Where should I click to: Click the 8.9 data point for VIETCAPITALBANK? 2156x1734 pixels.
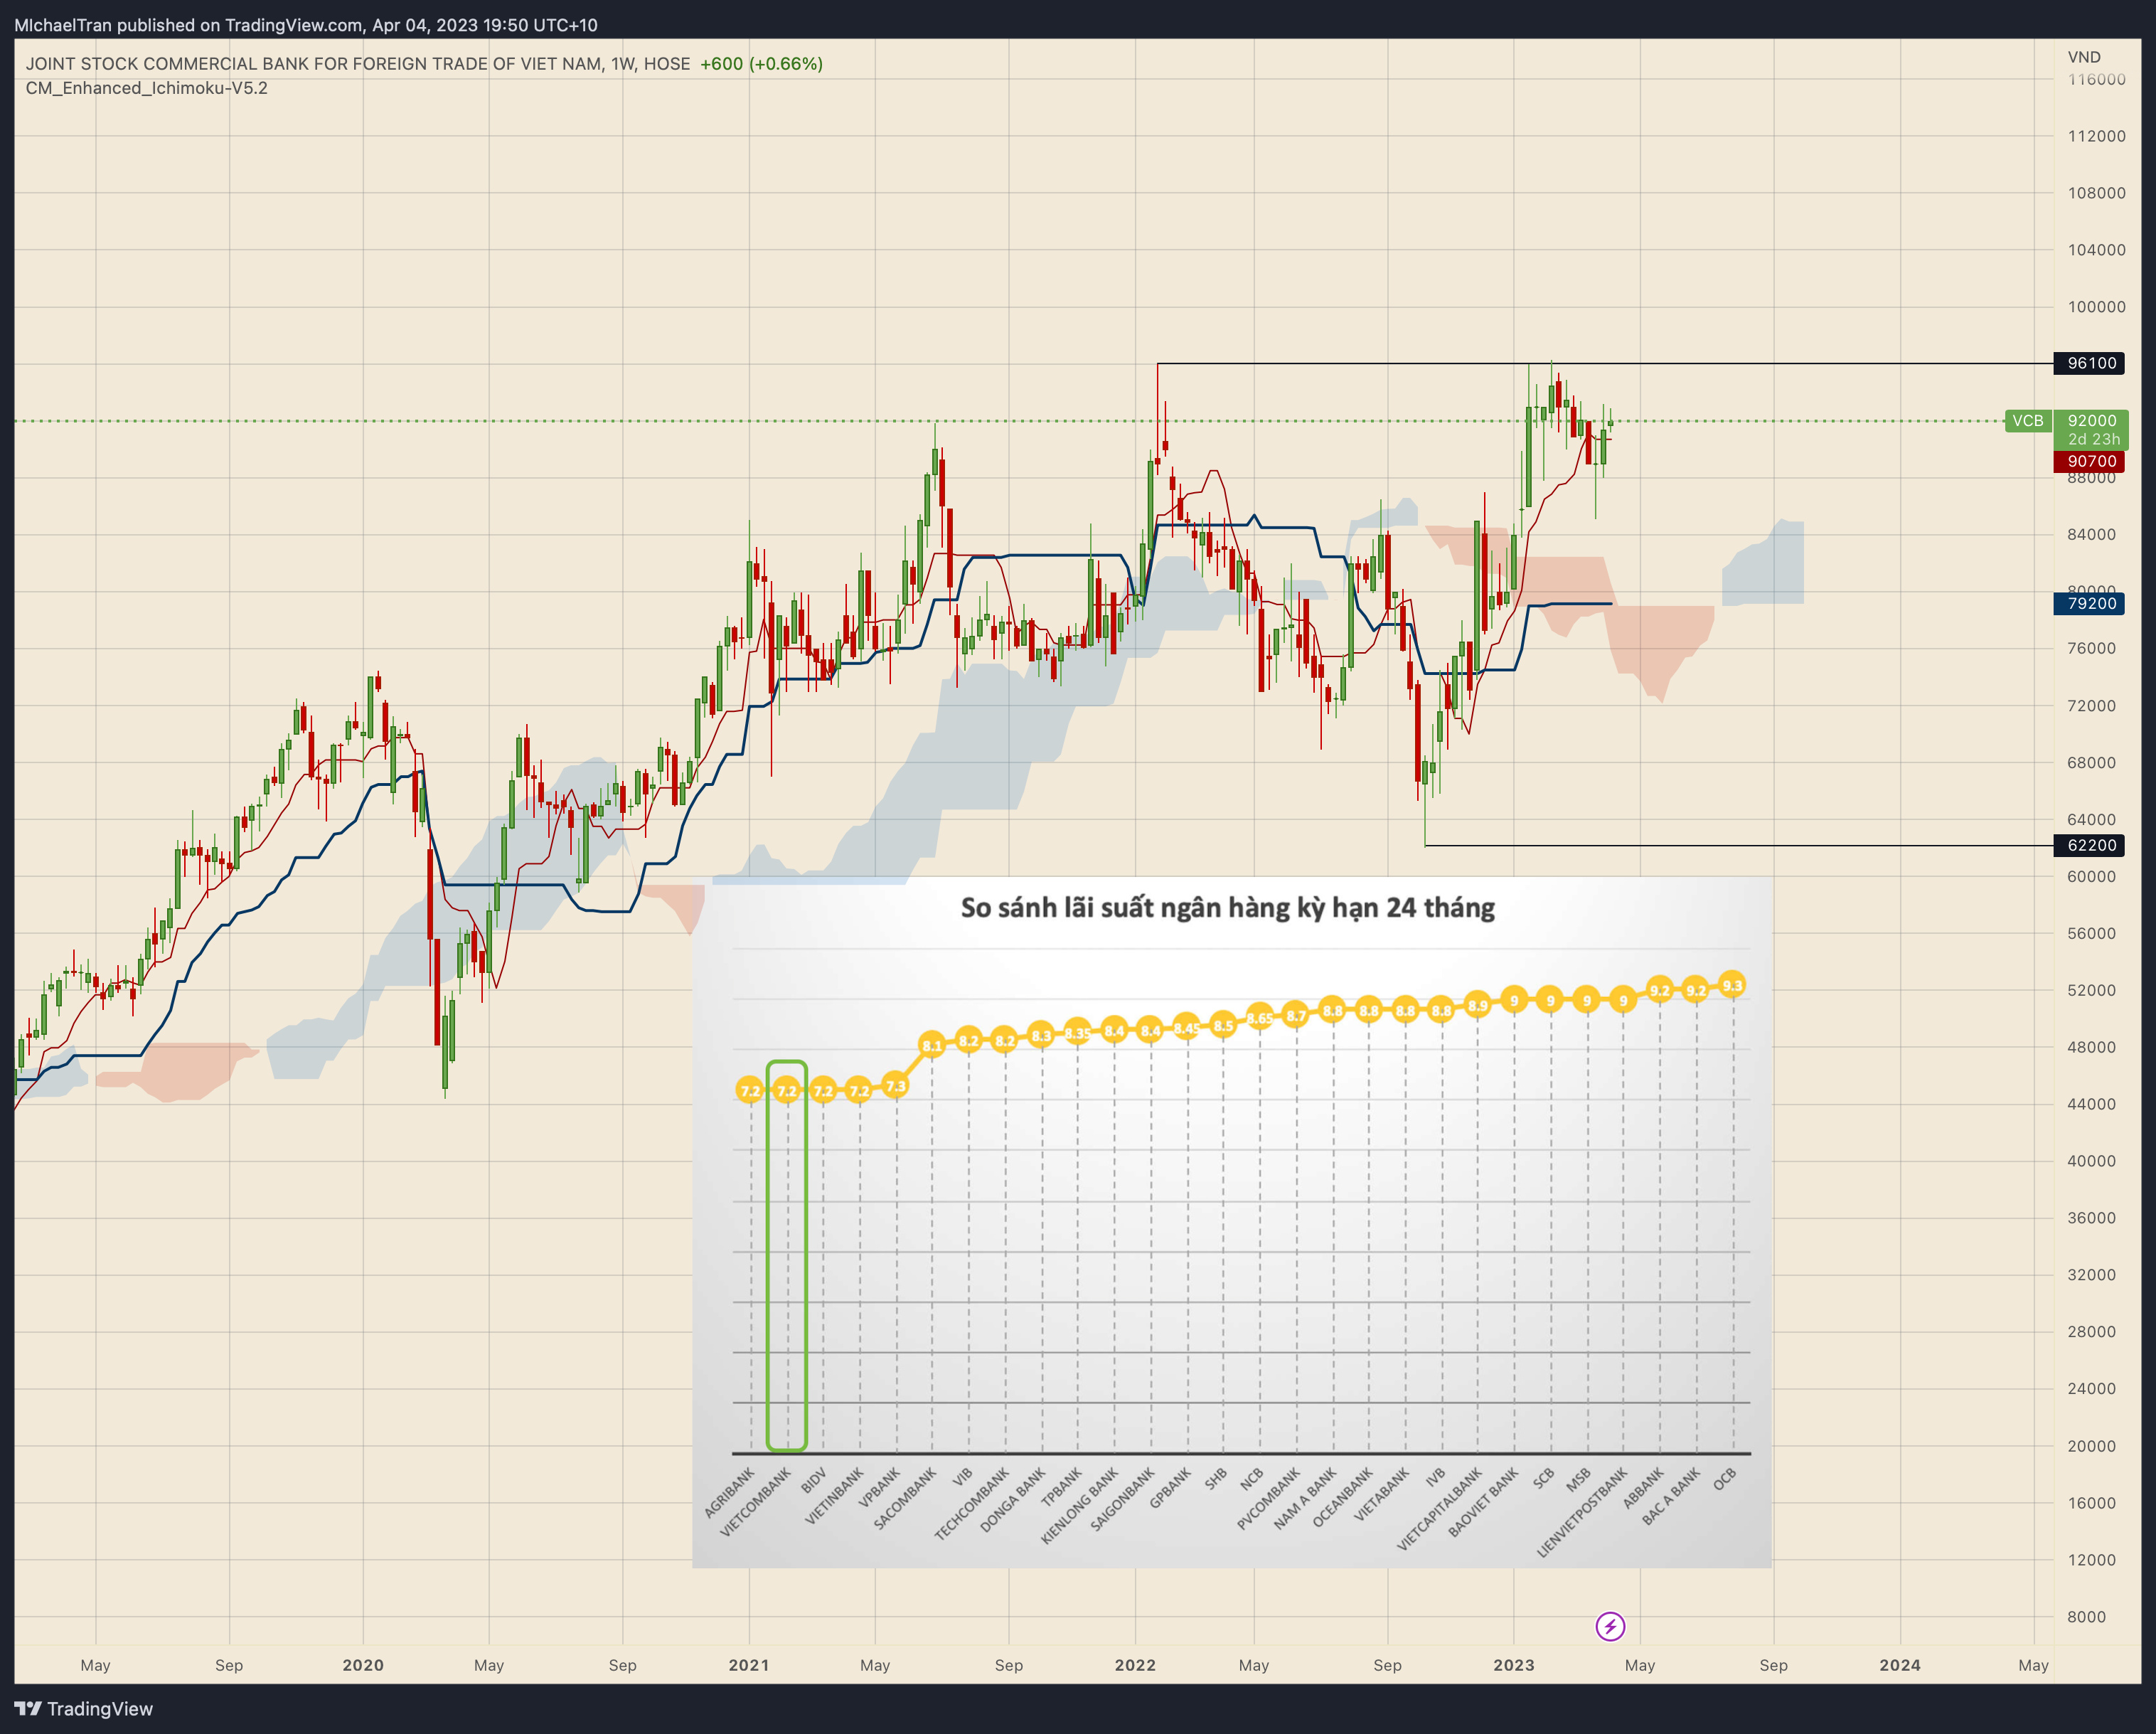click(1477, 1005)
